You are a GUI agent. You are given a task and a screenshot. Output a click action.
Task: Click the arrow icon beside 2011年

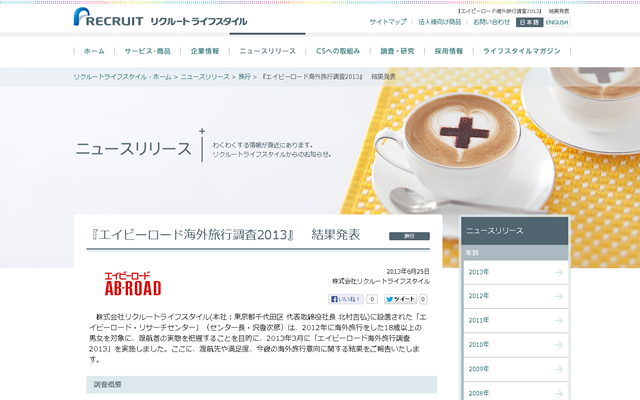pyautogui.click(x=558, y=320)
